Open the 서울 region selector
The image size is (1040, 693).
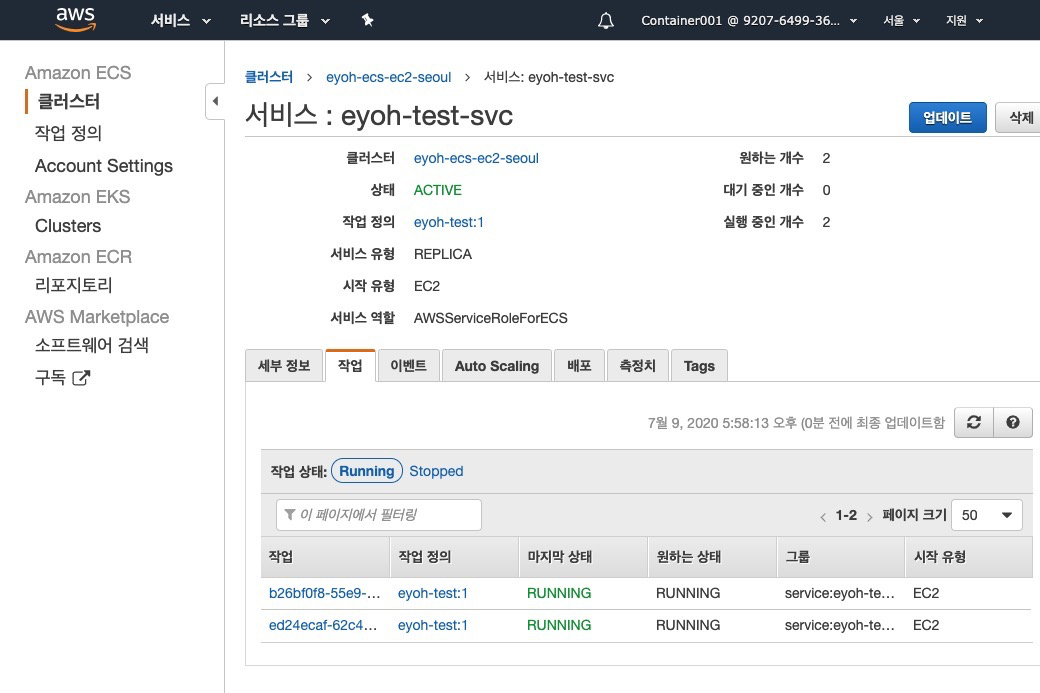point(901,21)
